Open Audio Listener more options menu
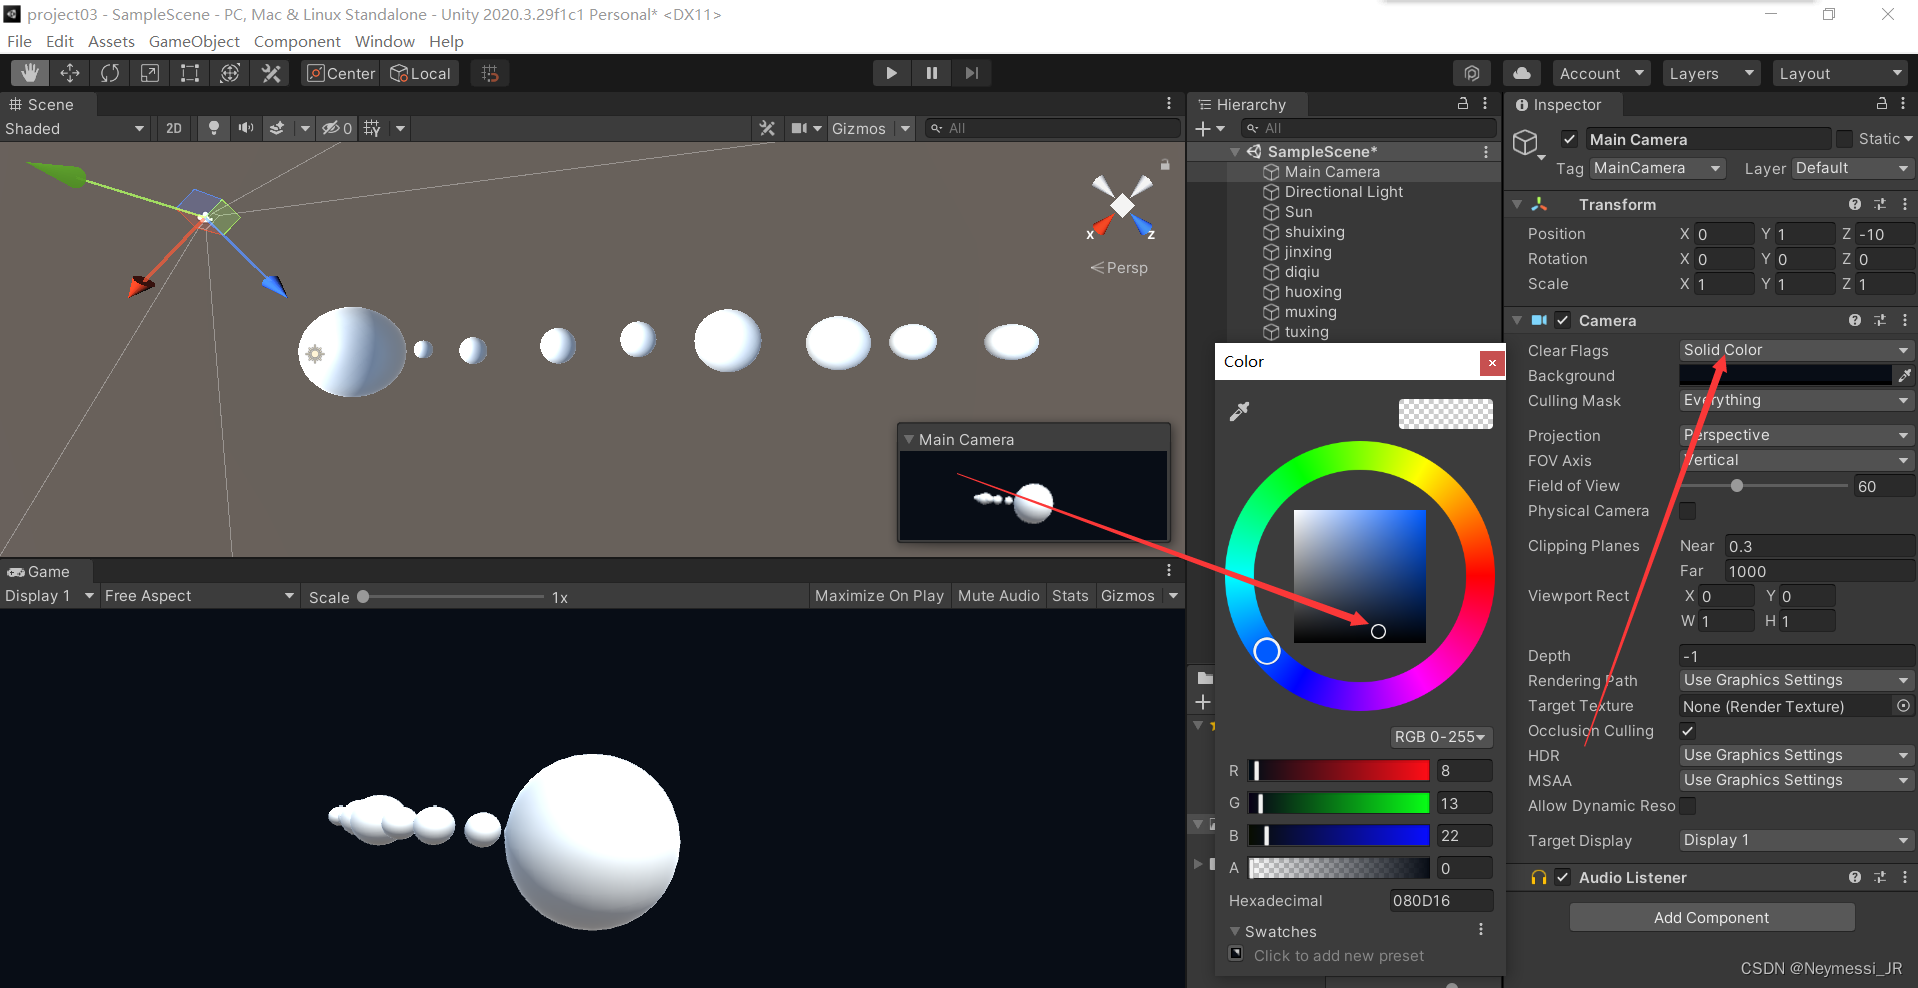Image resolution: width=1918 pixels, height=988 pixels. [x=1904, y=877]
